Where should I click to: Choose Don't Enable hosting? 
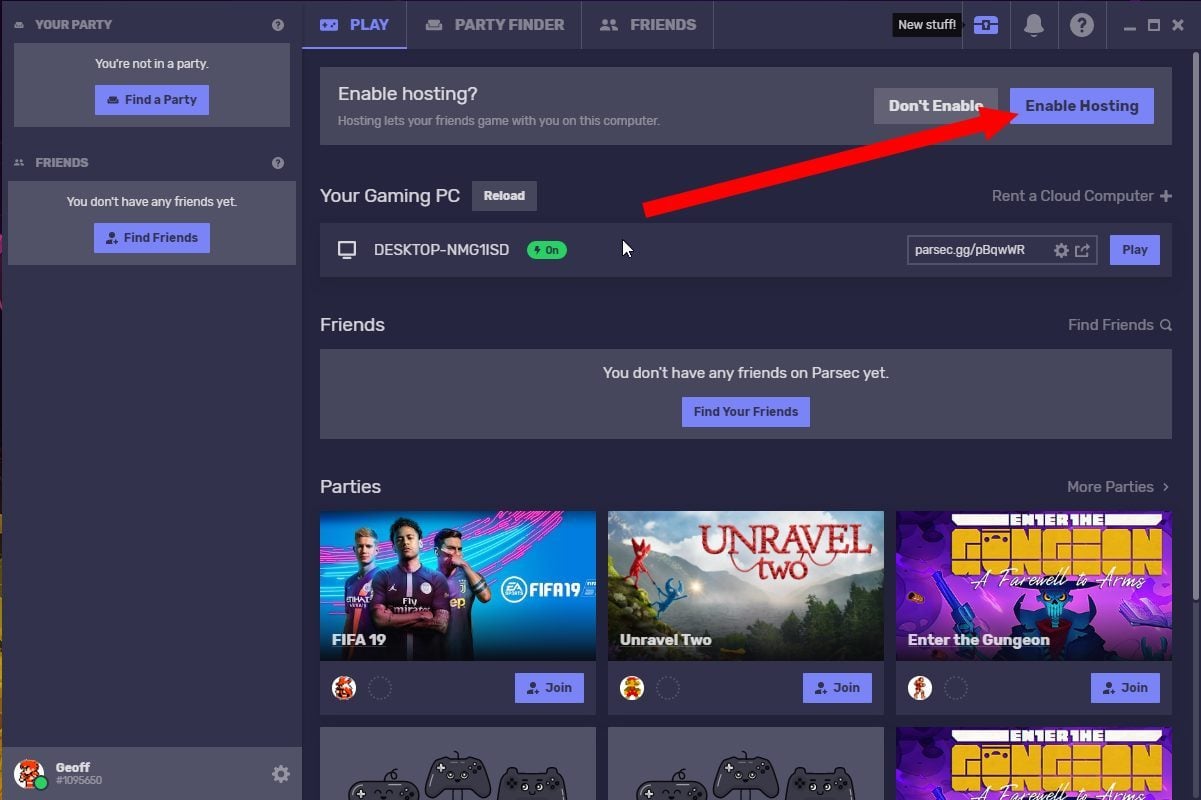(x=935, y=106)
